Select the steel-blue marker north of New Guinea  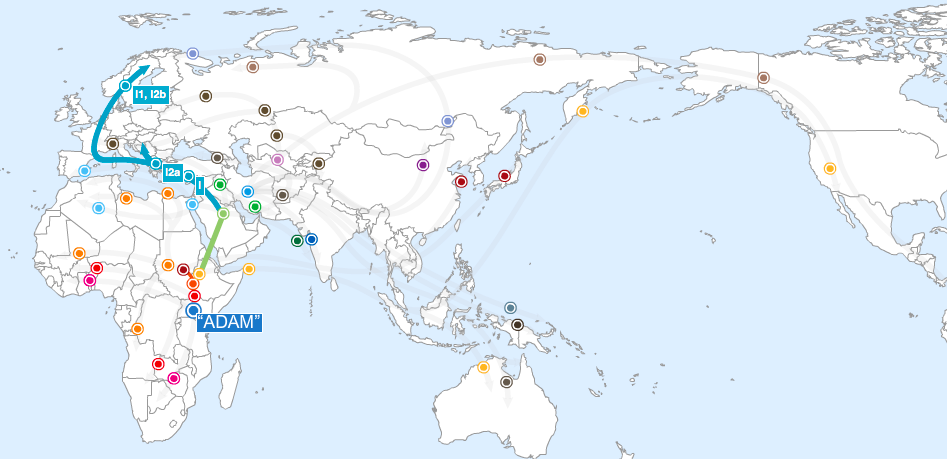510,308
